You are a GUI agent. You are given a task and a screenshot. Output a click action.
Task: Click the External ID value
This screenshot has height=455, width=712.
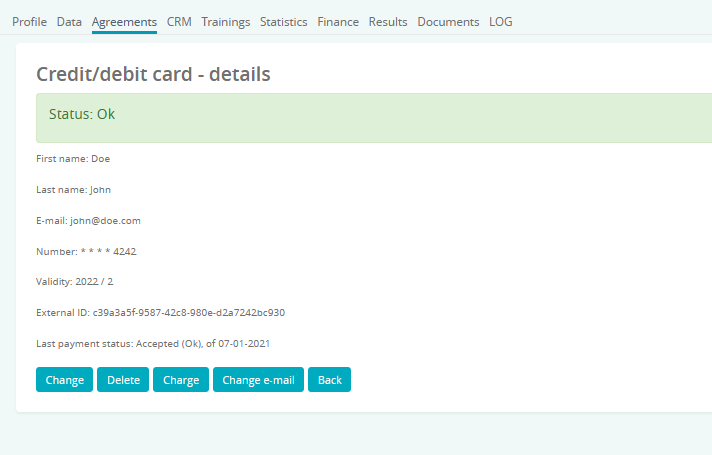189,313
